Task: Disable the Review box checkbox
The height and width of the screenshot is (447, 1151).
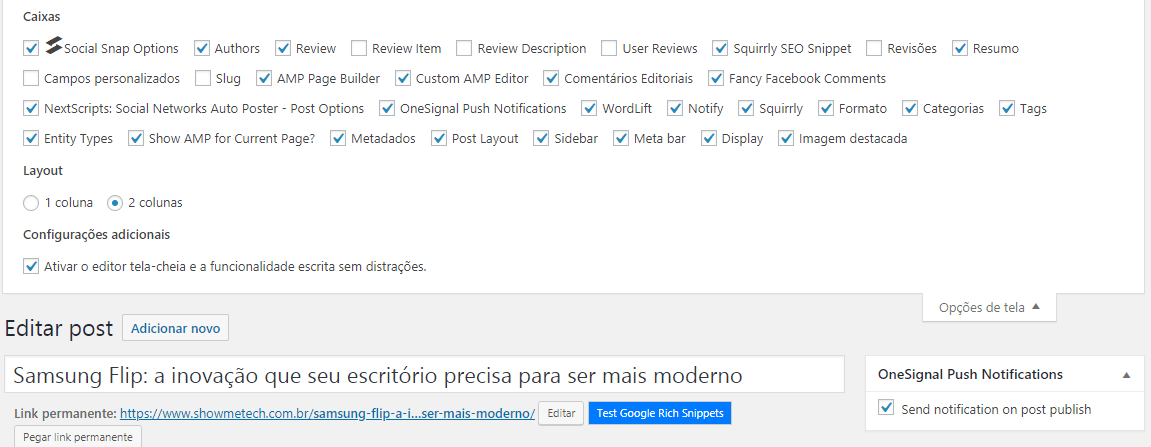Action: coord(283,48)
